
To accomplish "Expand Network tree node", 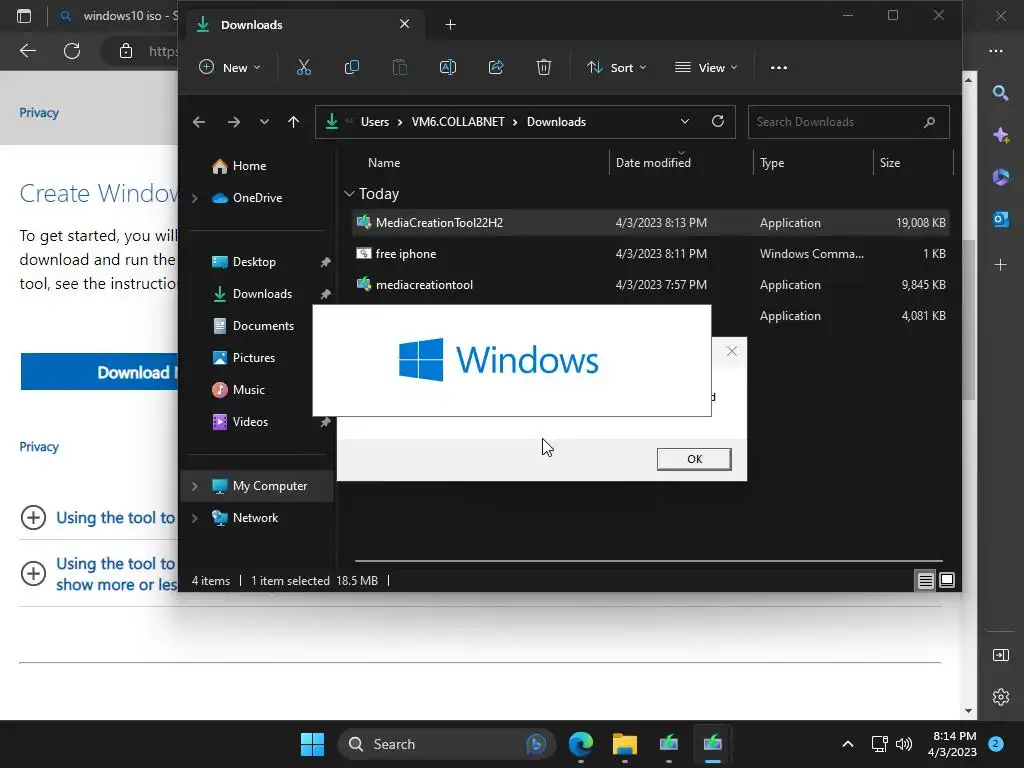I will click(195, 518).
